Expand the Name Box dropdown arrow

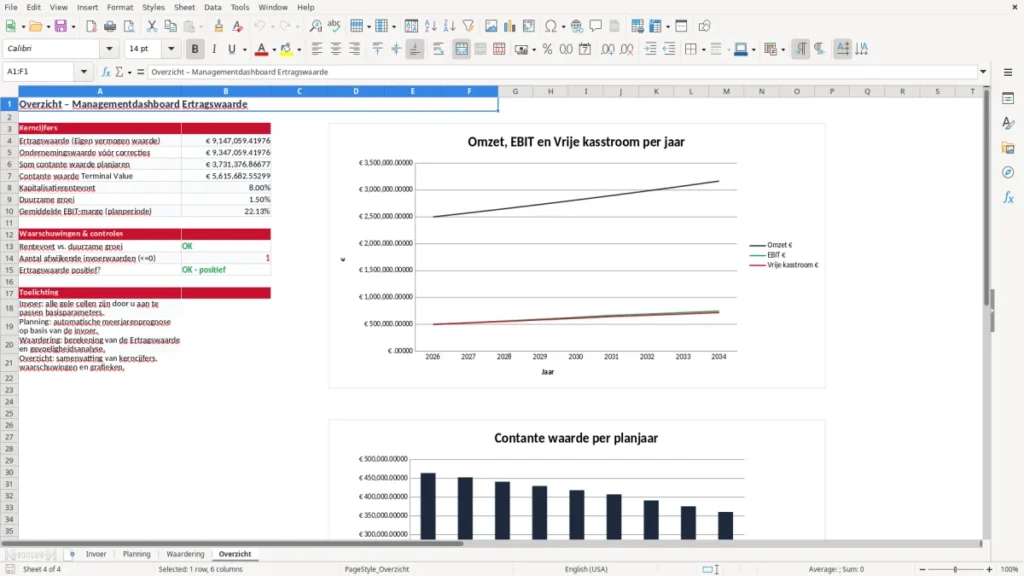point(84,72)
